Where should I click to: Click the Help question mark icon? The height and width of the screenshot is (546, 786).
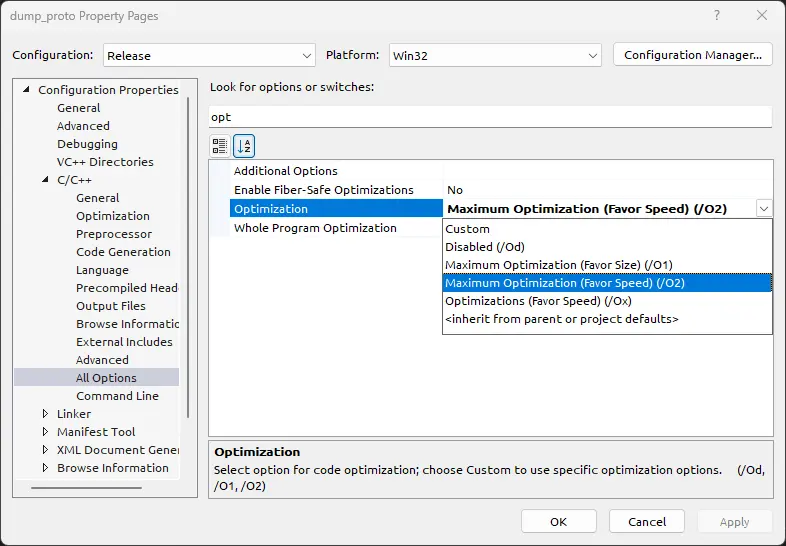pyautogui.click(x=717, y=16)
